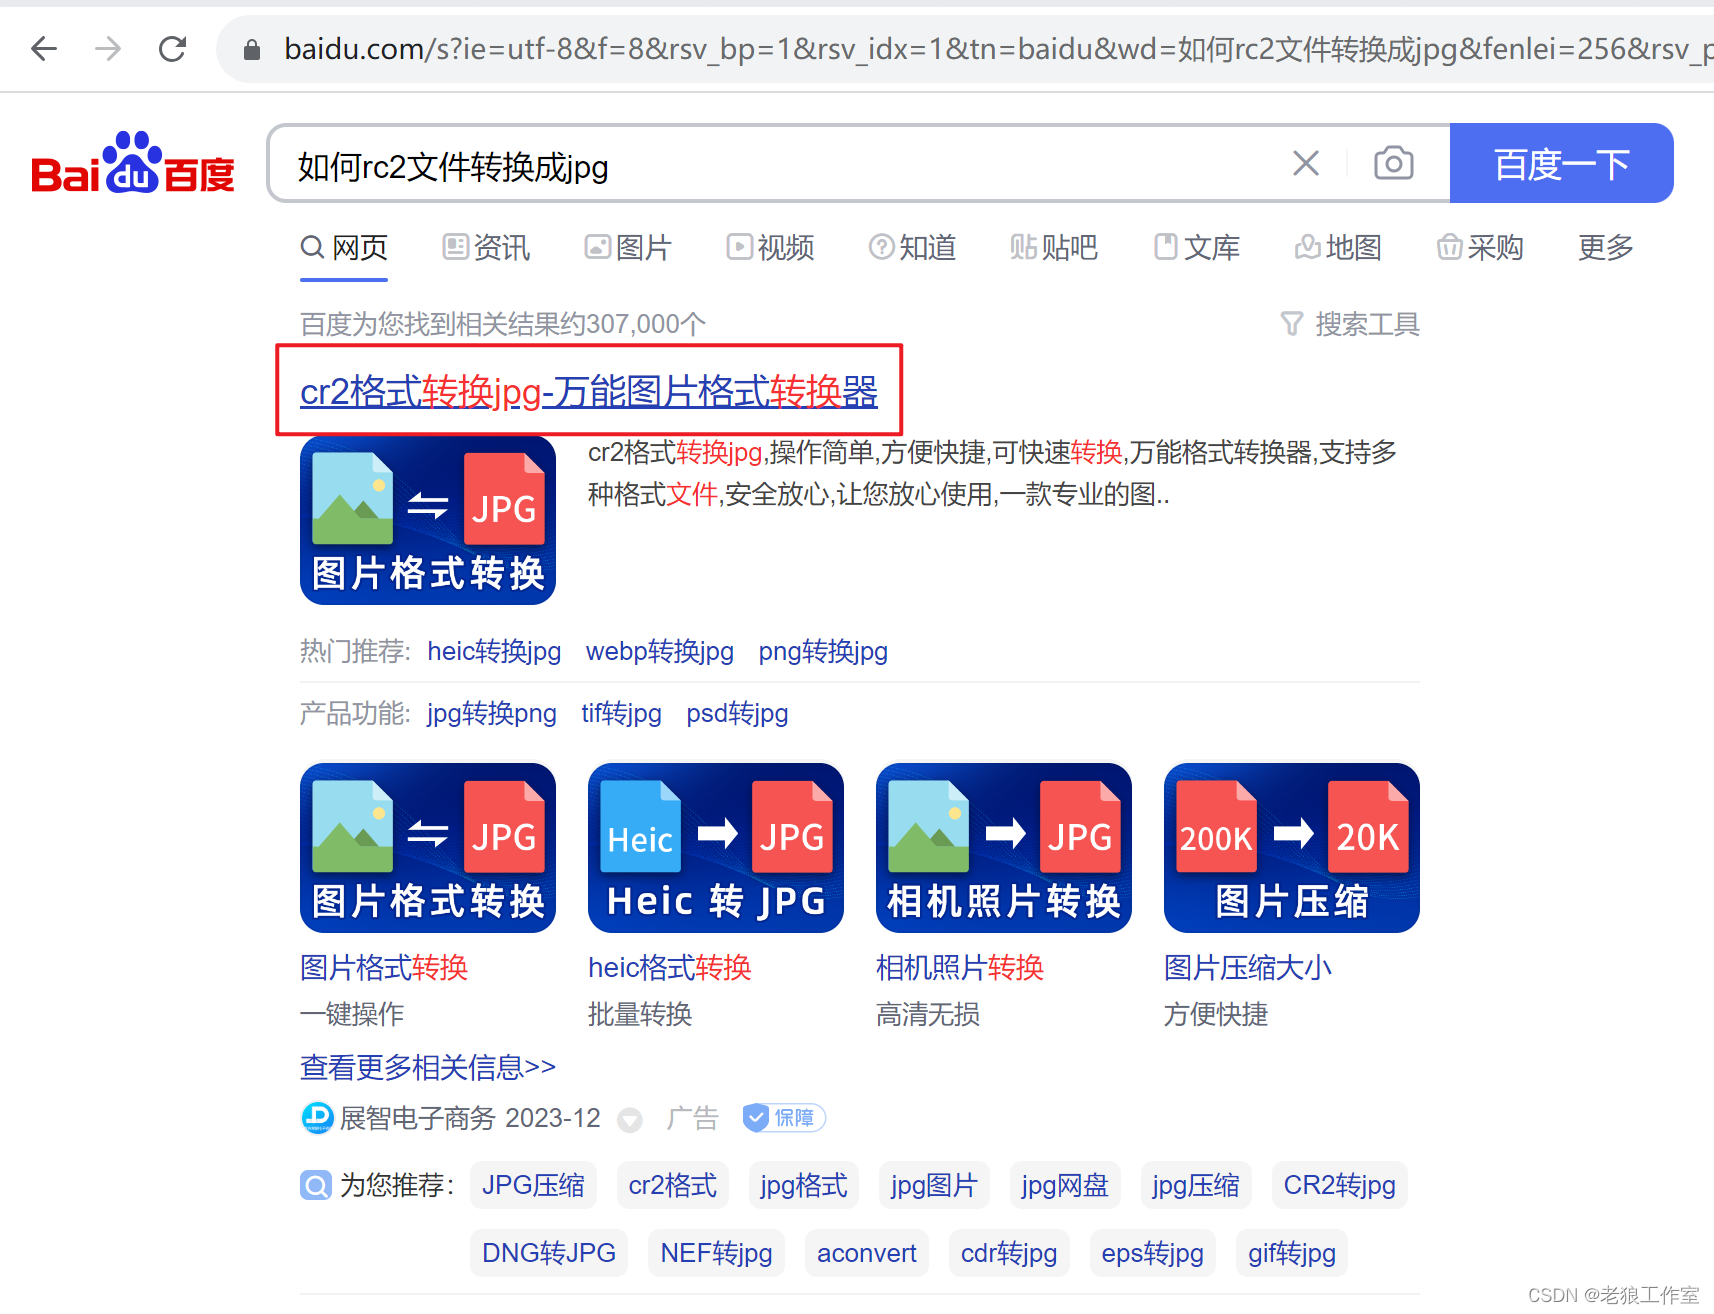Click 查看更多相关信息>> link
The image size is (1714, 1314).
428,1067
